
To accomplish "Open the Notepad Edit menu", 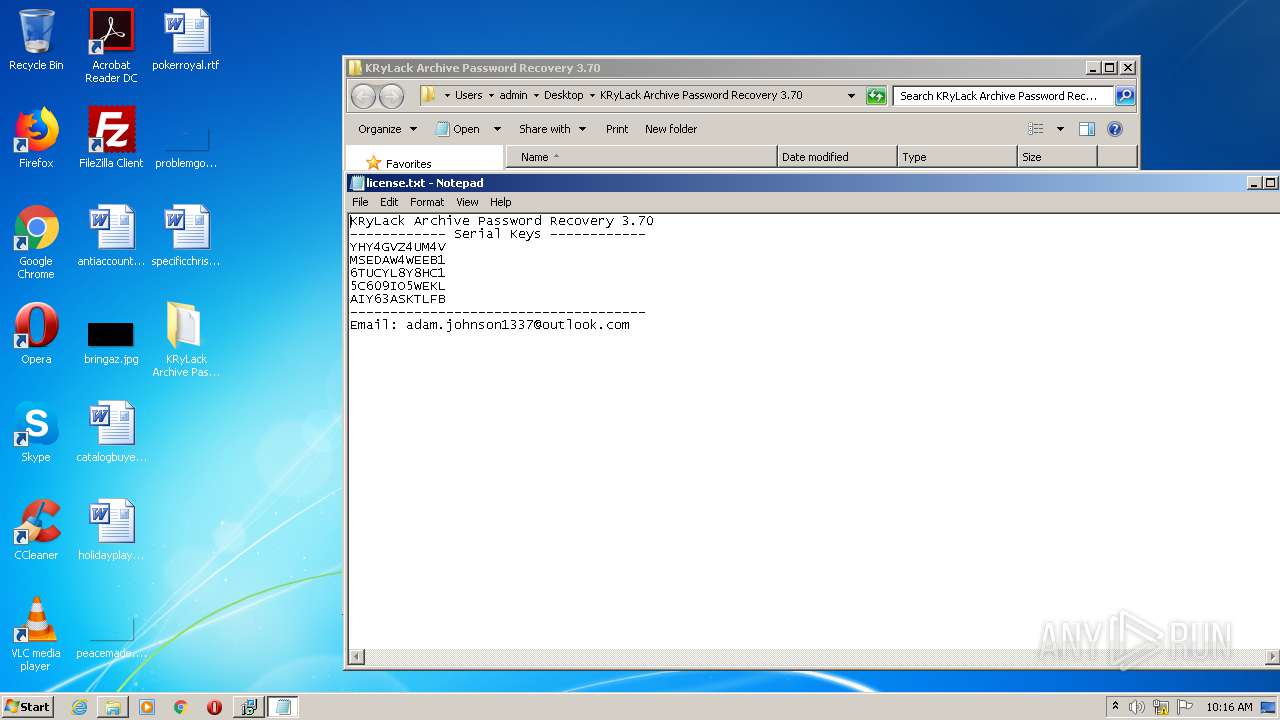I will coord(389,202).
